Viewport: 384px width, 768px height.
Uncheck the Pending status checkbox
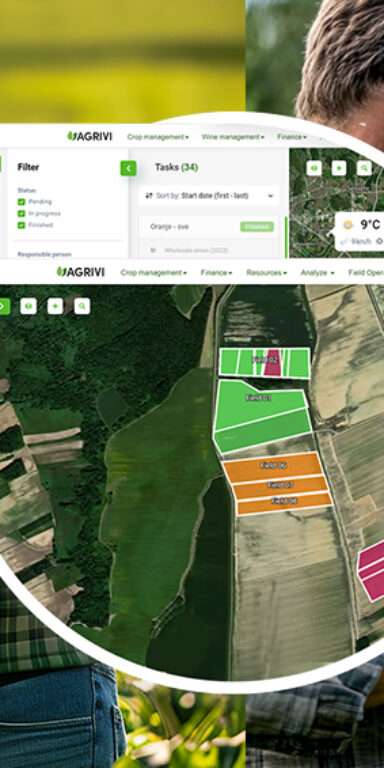(x=21, y=202)
